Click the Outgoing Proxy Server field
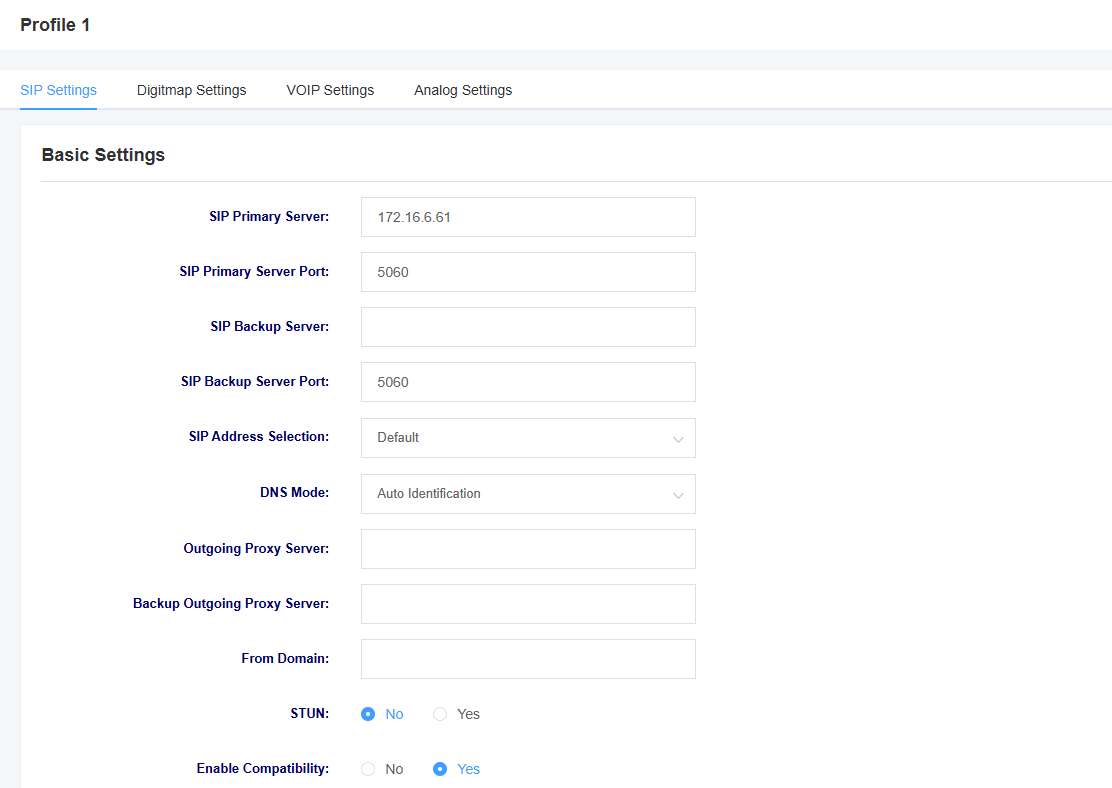1112x788 pixels. (528, 549)
